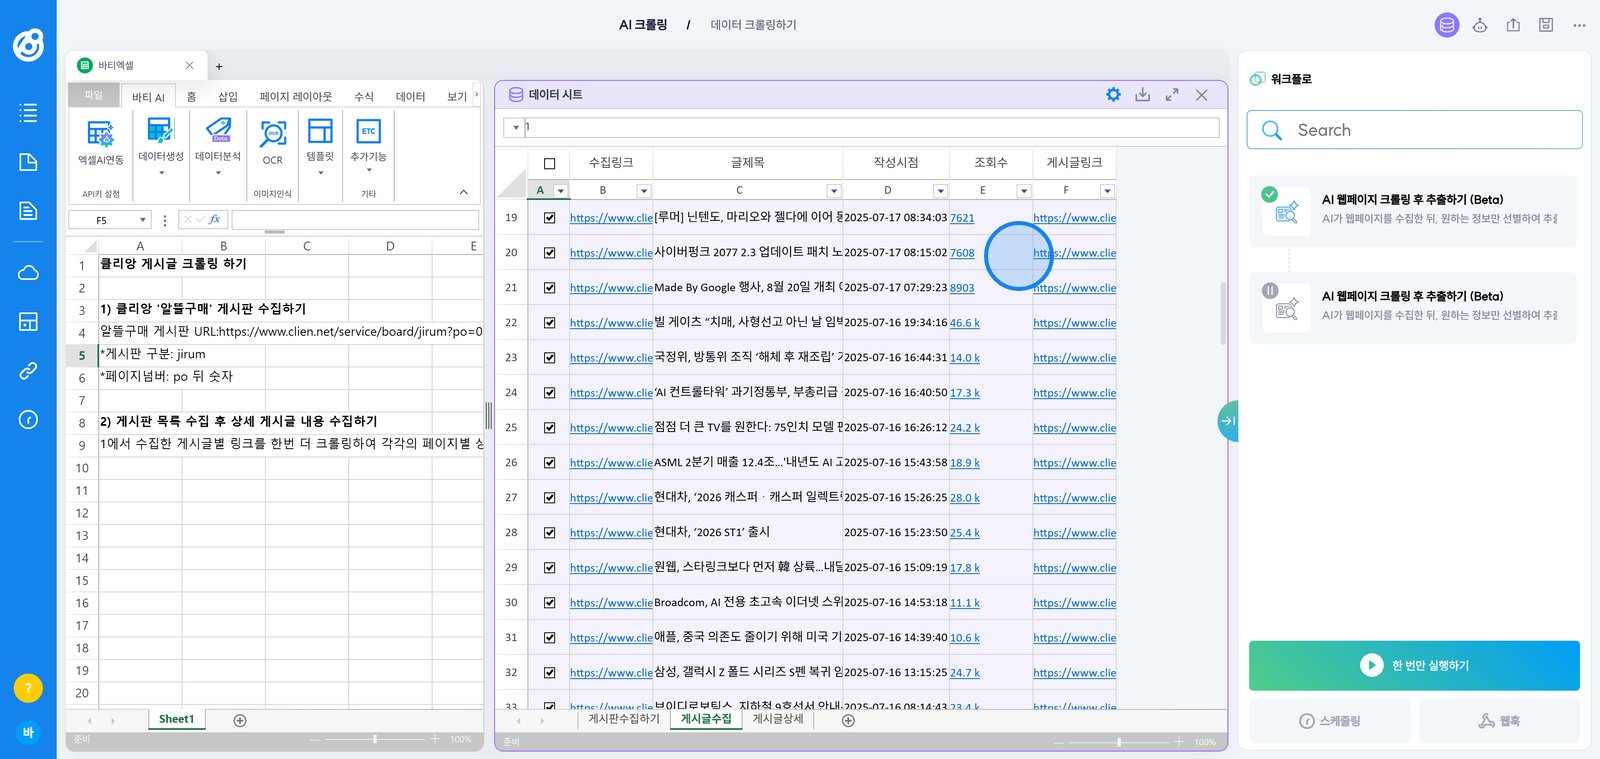Open the filter dropdown for column F
The width and height of the screenshot is (1600, 759).
[1106, 191]
